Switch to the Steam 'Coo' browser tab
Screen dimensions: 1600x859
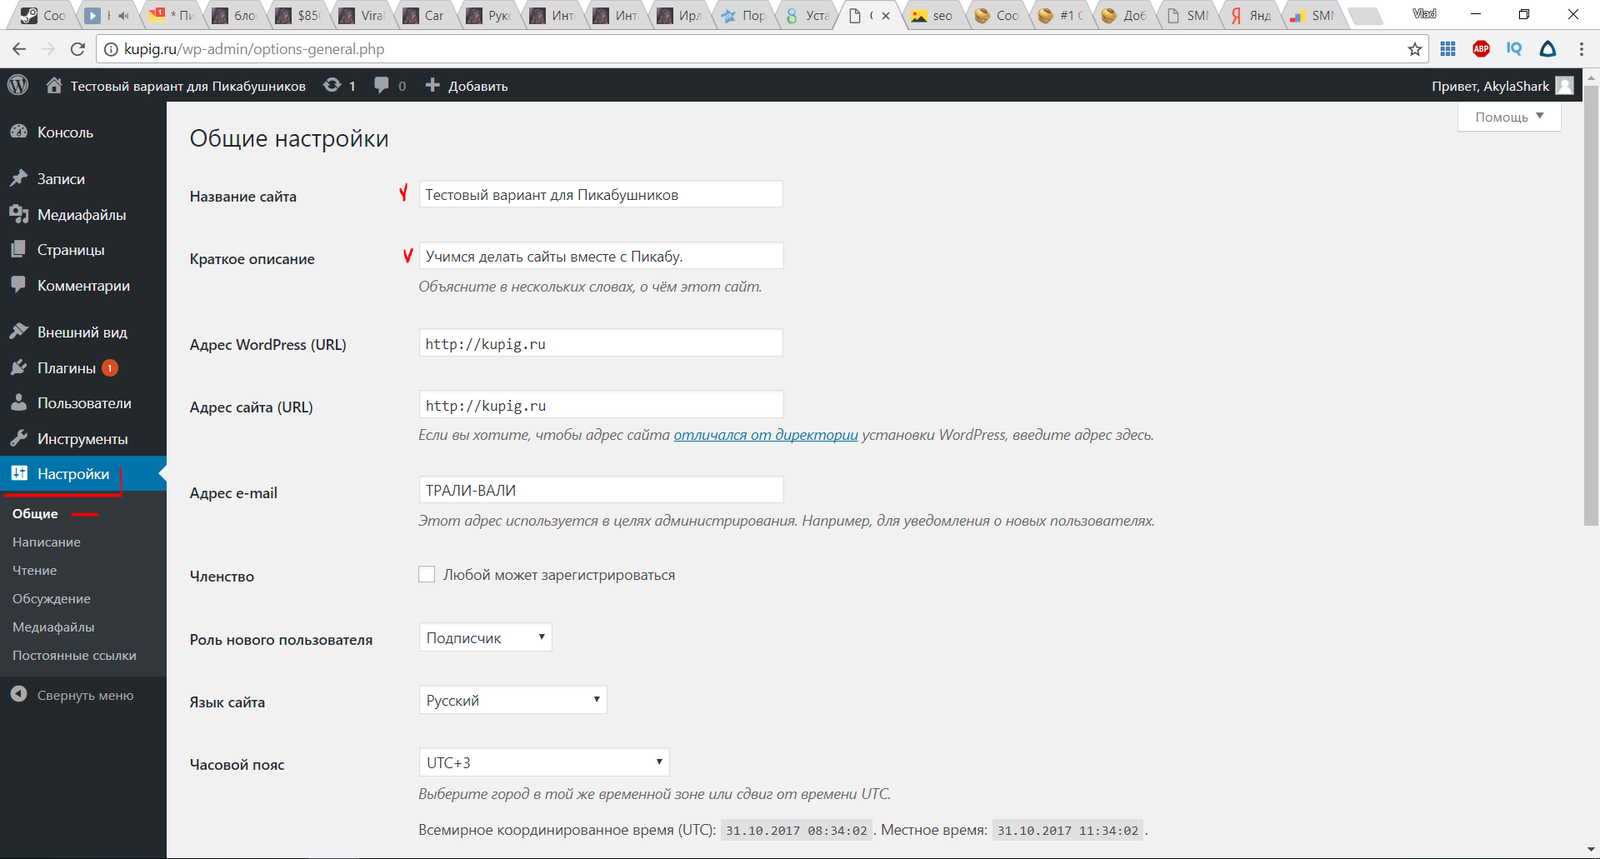41,15
